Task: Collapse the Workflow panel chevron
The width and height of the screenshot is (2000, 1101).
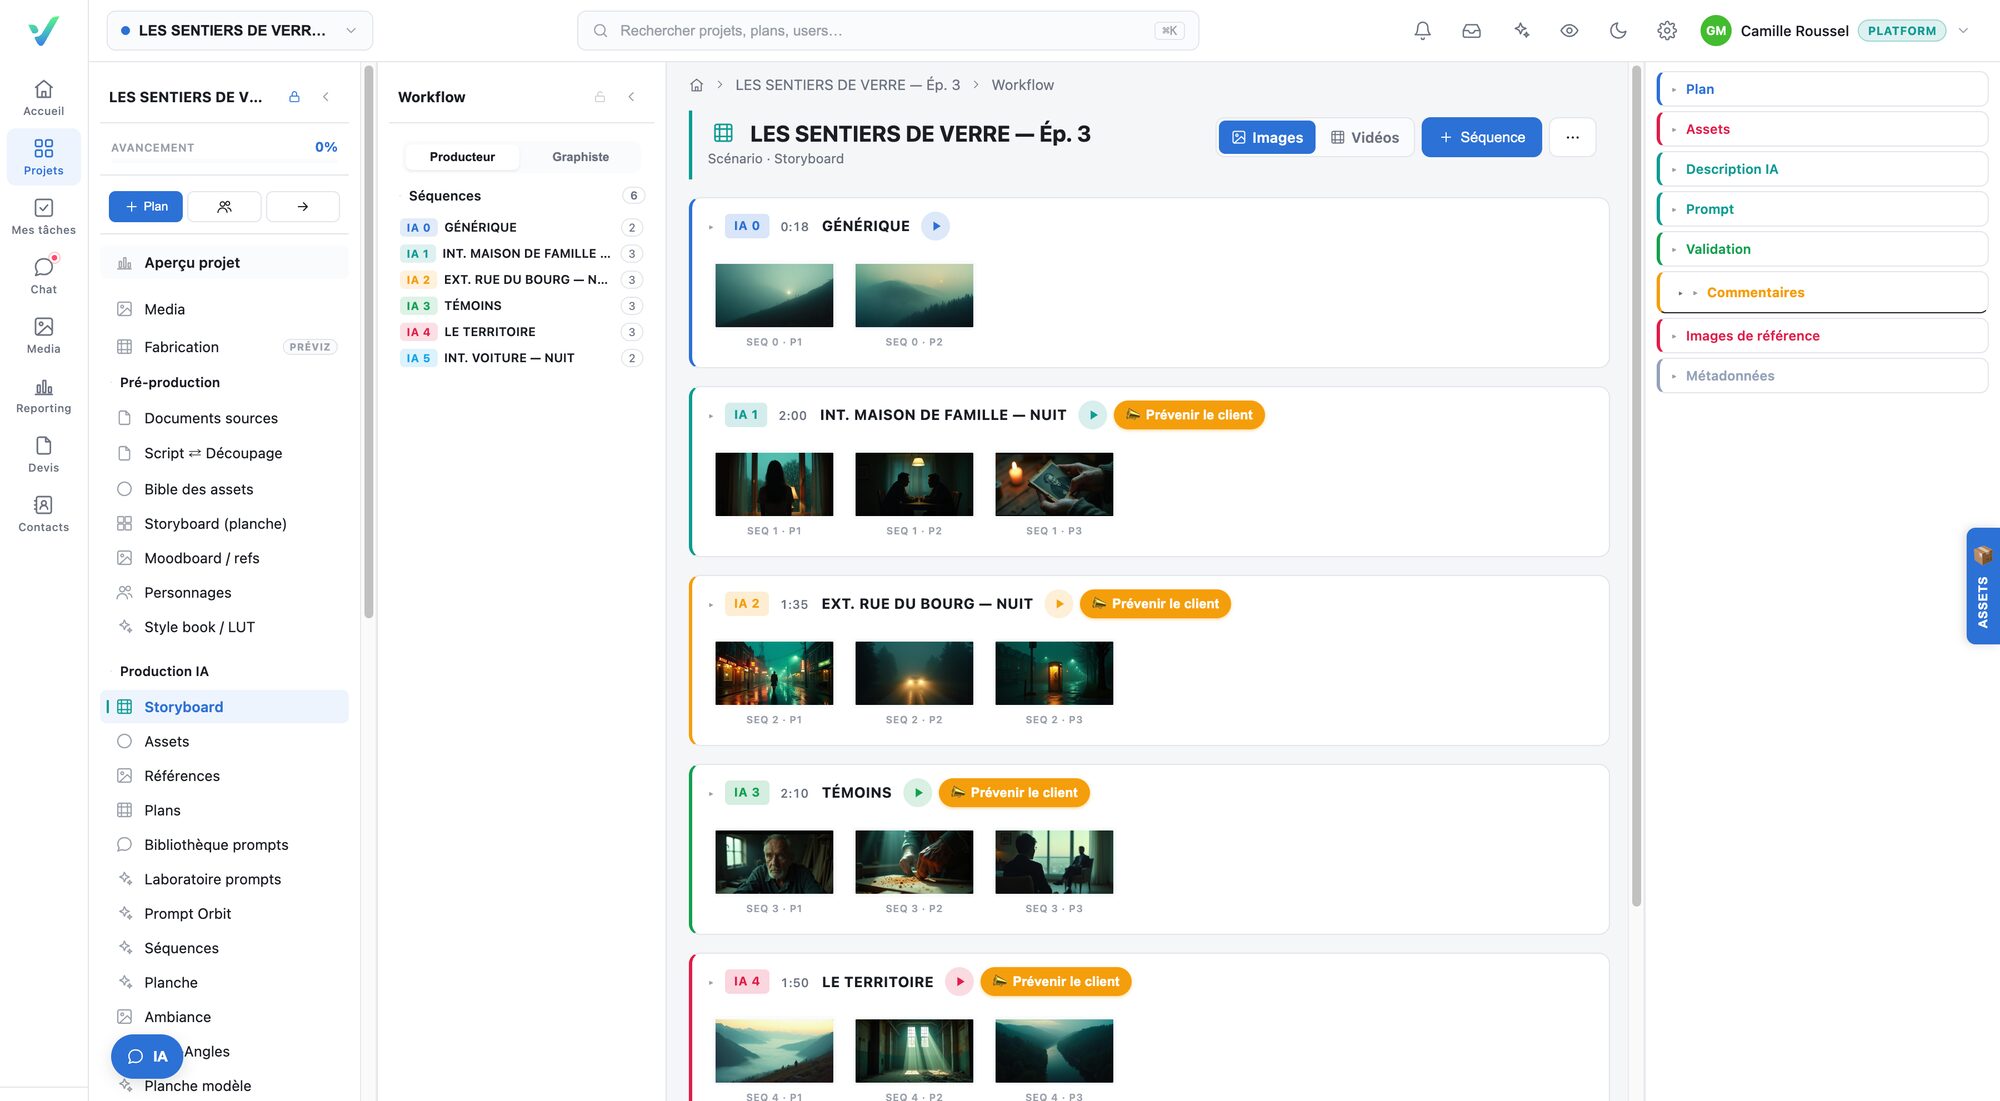Action: (x=631, y=97)
